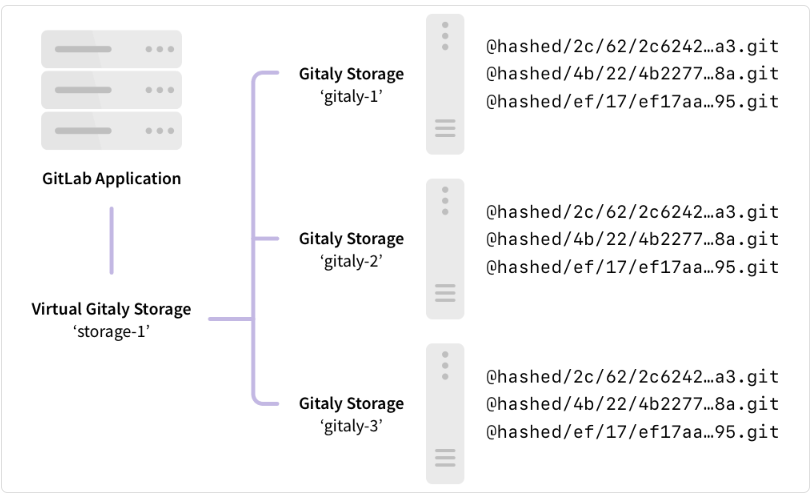Click the 2c6242…a3.git path under gitaly-1
This screenshot has width=812, height=494.
pyautogui.click(x=631, y=46)
